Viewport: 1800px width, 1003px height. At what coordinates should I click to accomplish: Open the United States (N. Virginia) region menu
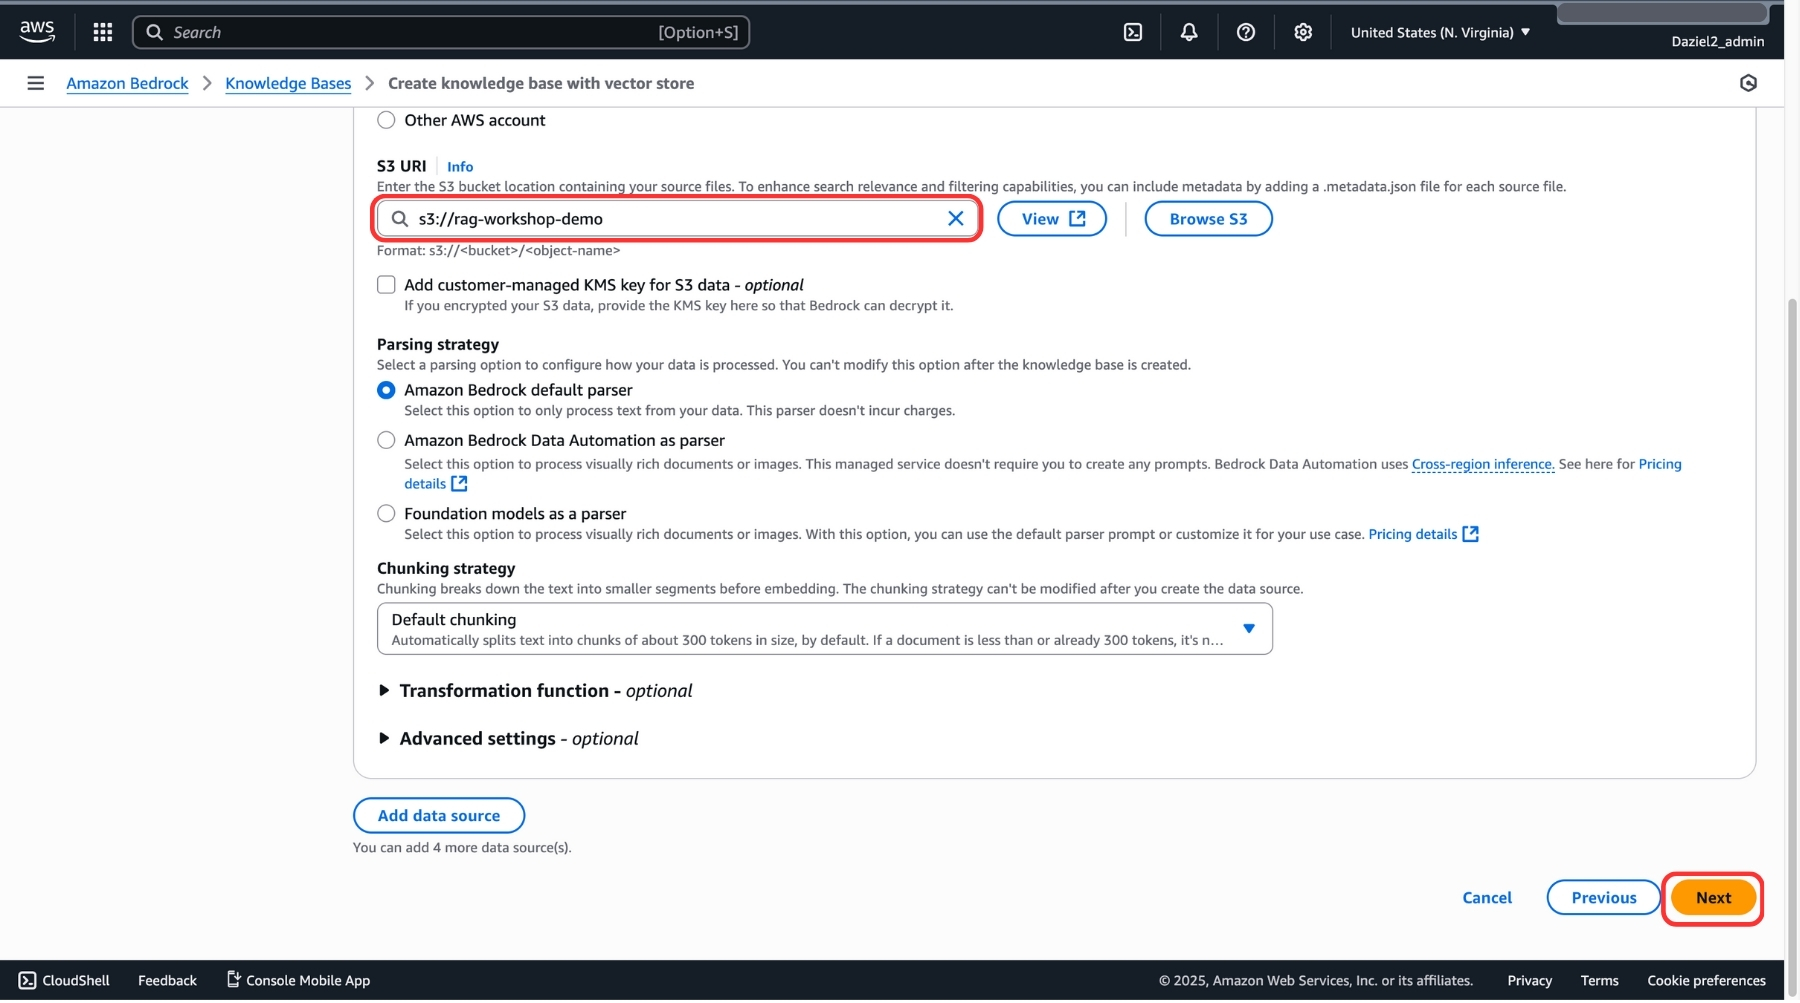[x=1439, y=32]
